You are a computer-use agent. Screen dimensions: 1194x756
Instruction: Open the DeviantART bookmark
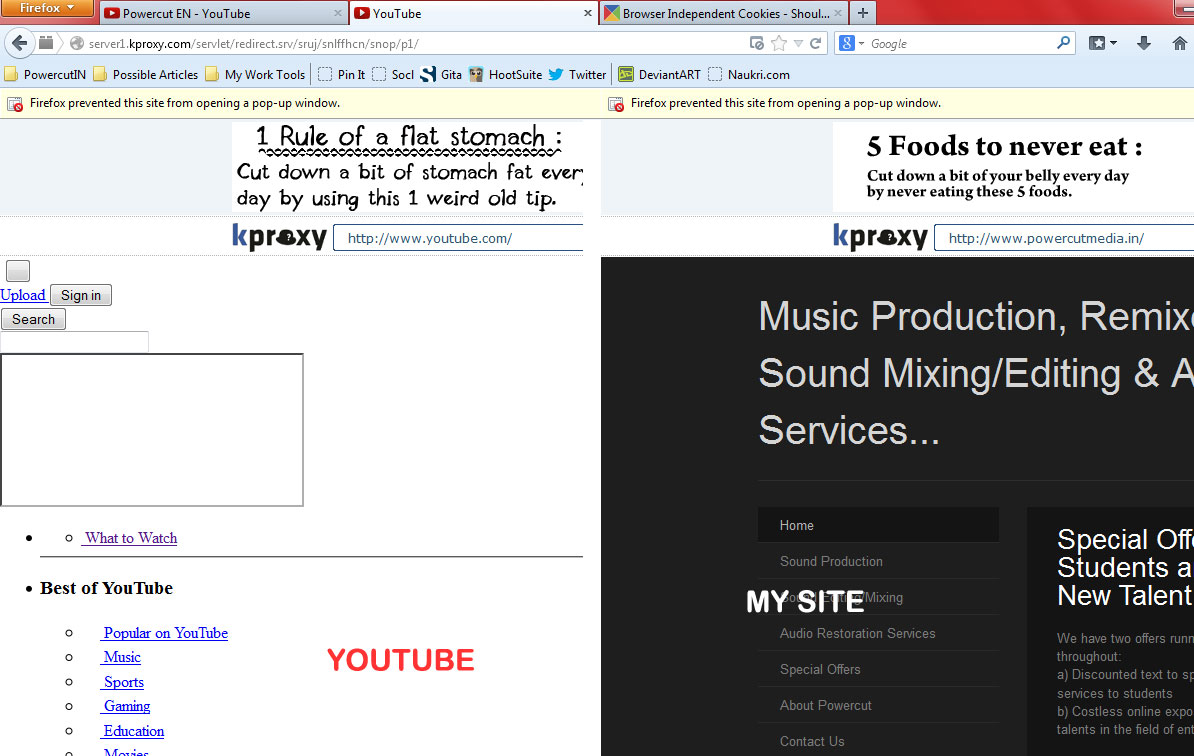click(659, 75)
